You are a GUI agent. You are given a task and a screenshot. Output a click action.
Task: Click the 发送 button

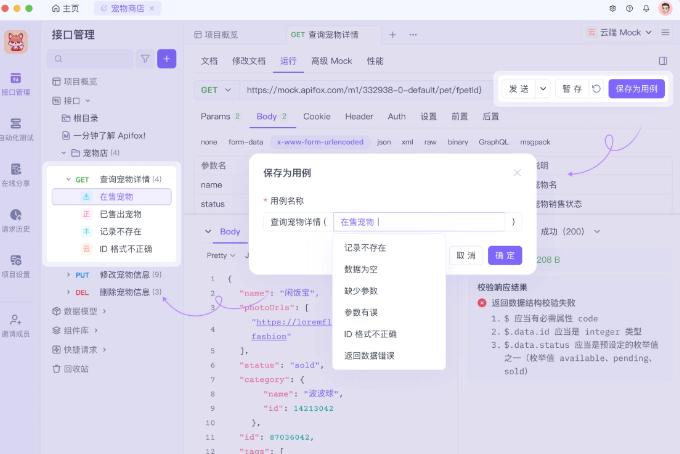click(x=519, y=89)
